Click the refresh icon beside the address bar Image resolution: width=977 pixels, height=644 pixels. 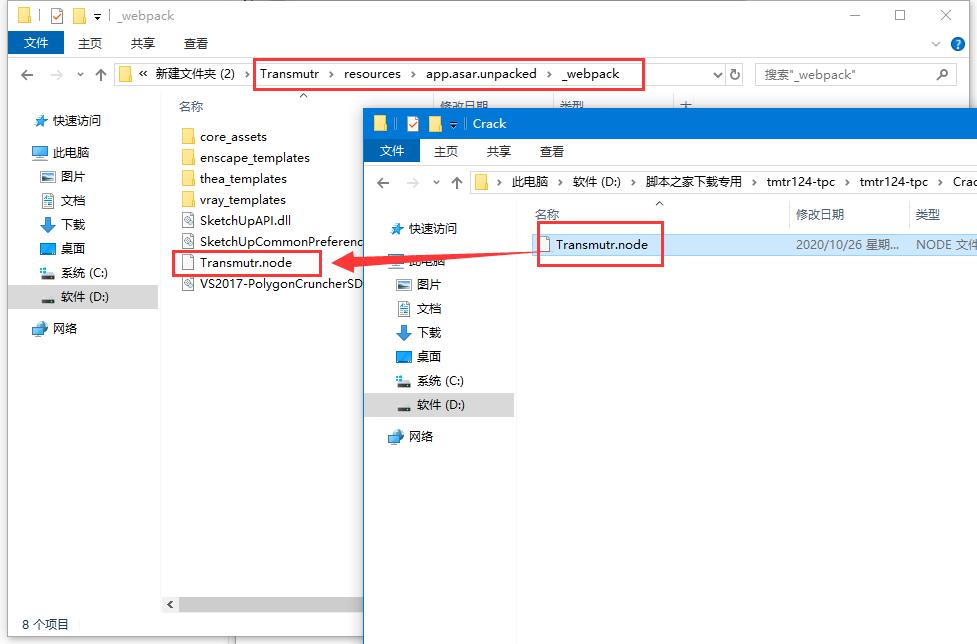pyautogui.click(x=736, y=74)
